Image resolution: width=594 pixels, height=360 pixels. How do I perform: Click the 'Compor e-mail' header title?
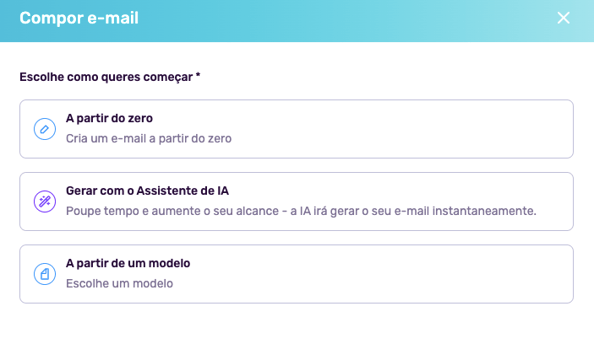(x=79, y=18)
